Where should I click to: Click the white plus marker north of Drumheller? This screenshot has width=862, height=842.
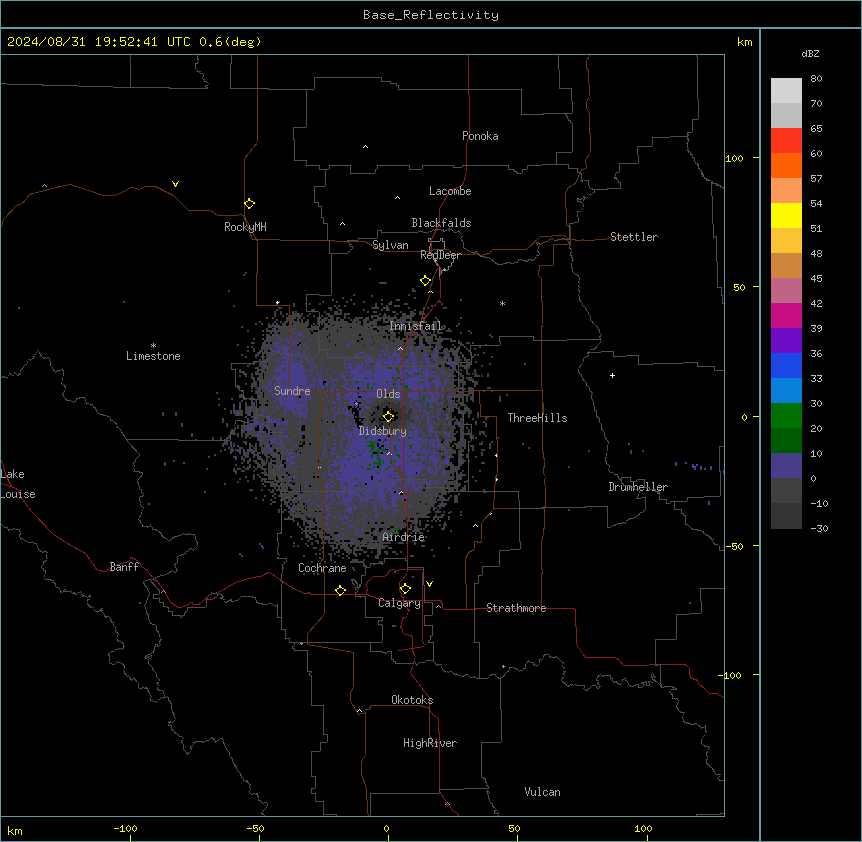click(x=612, y=375)
